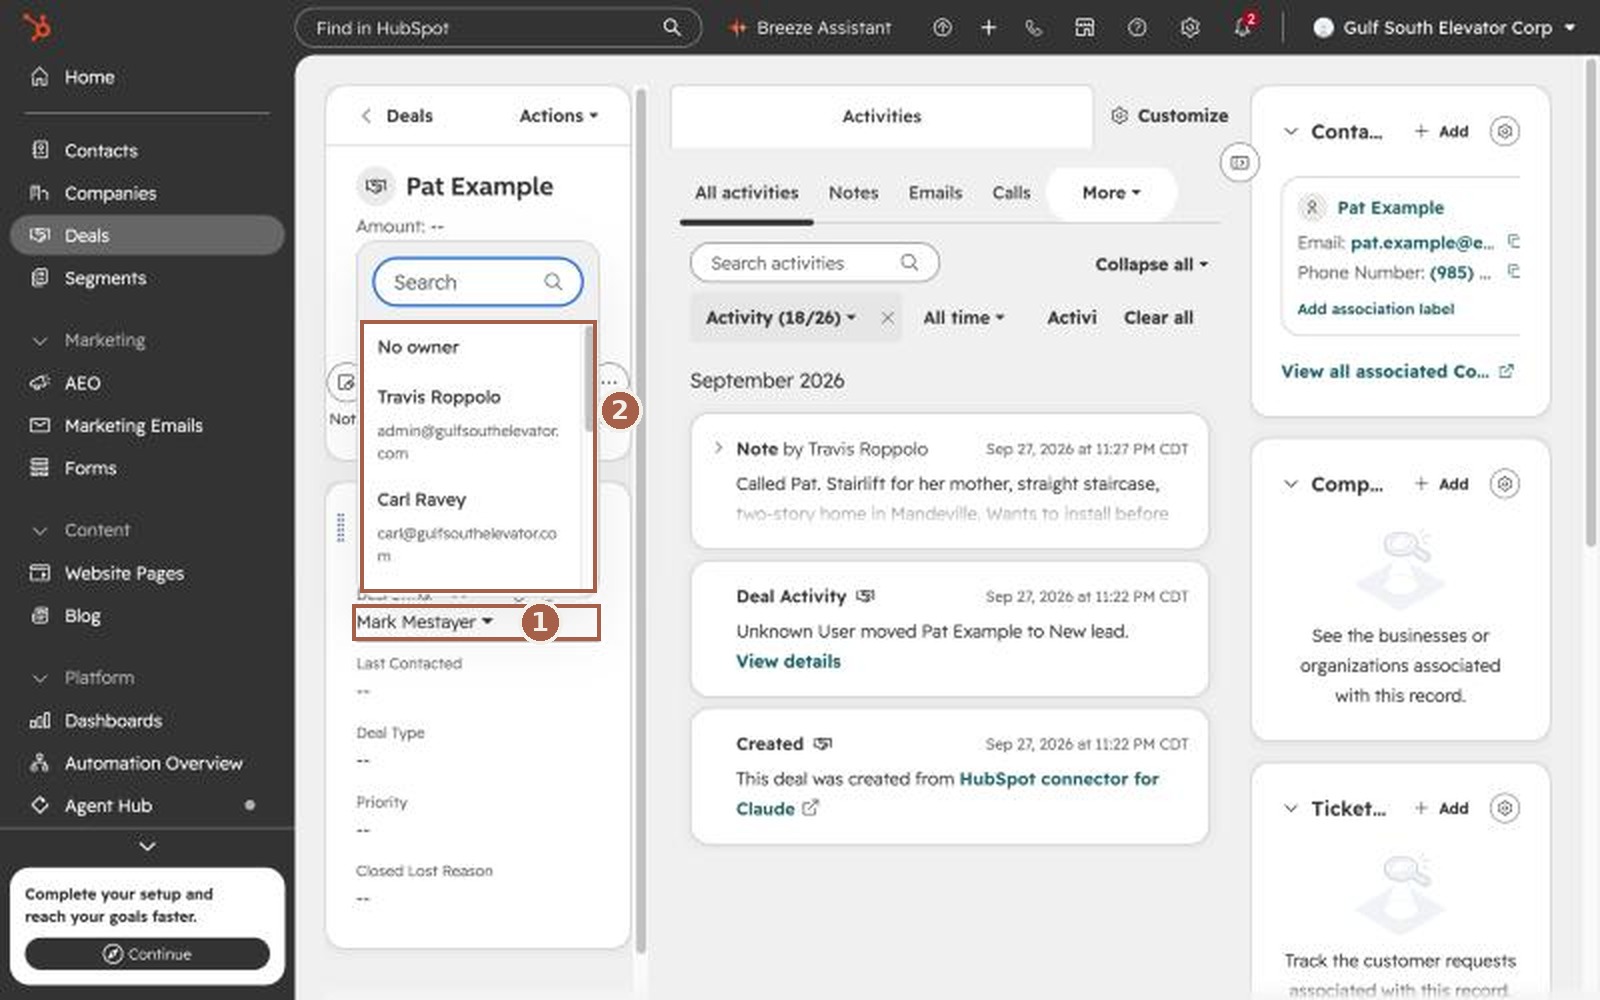
Task: Open the marketplace storefront icon
Action: [1085, 28]
